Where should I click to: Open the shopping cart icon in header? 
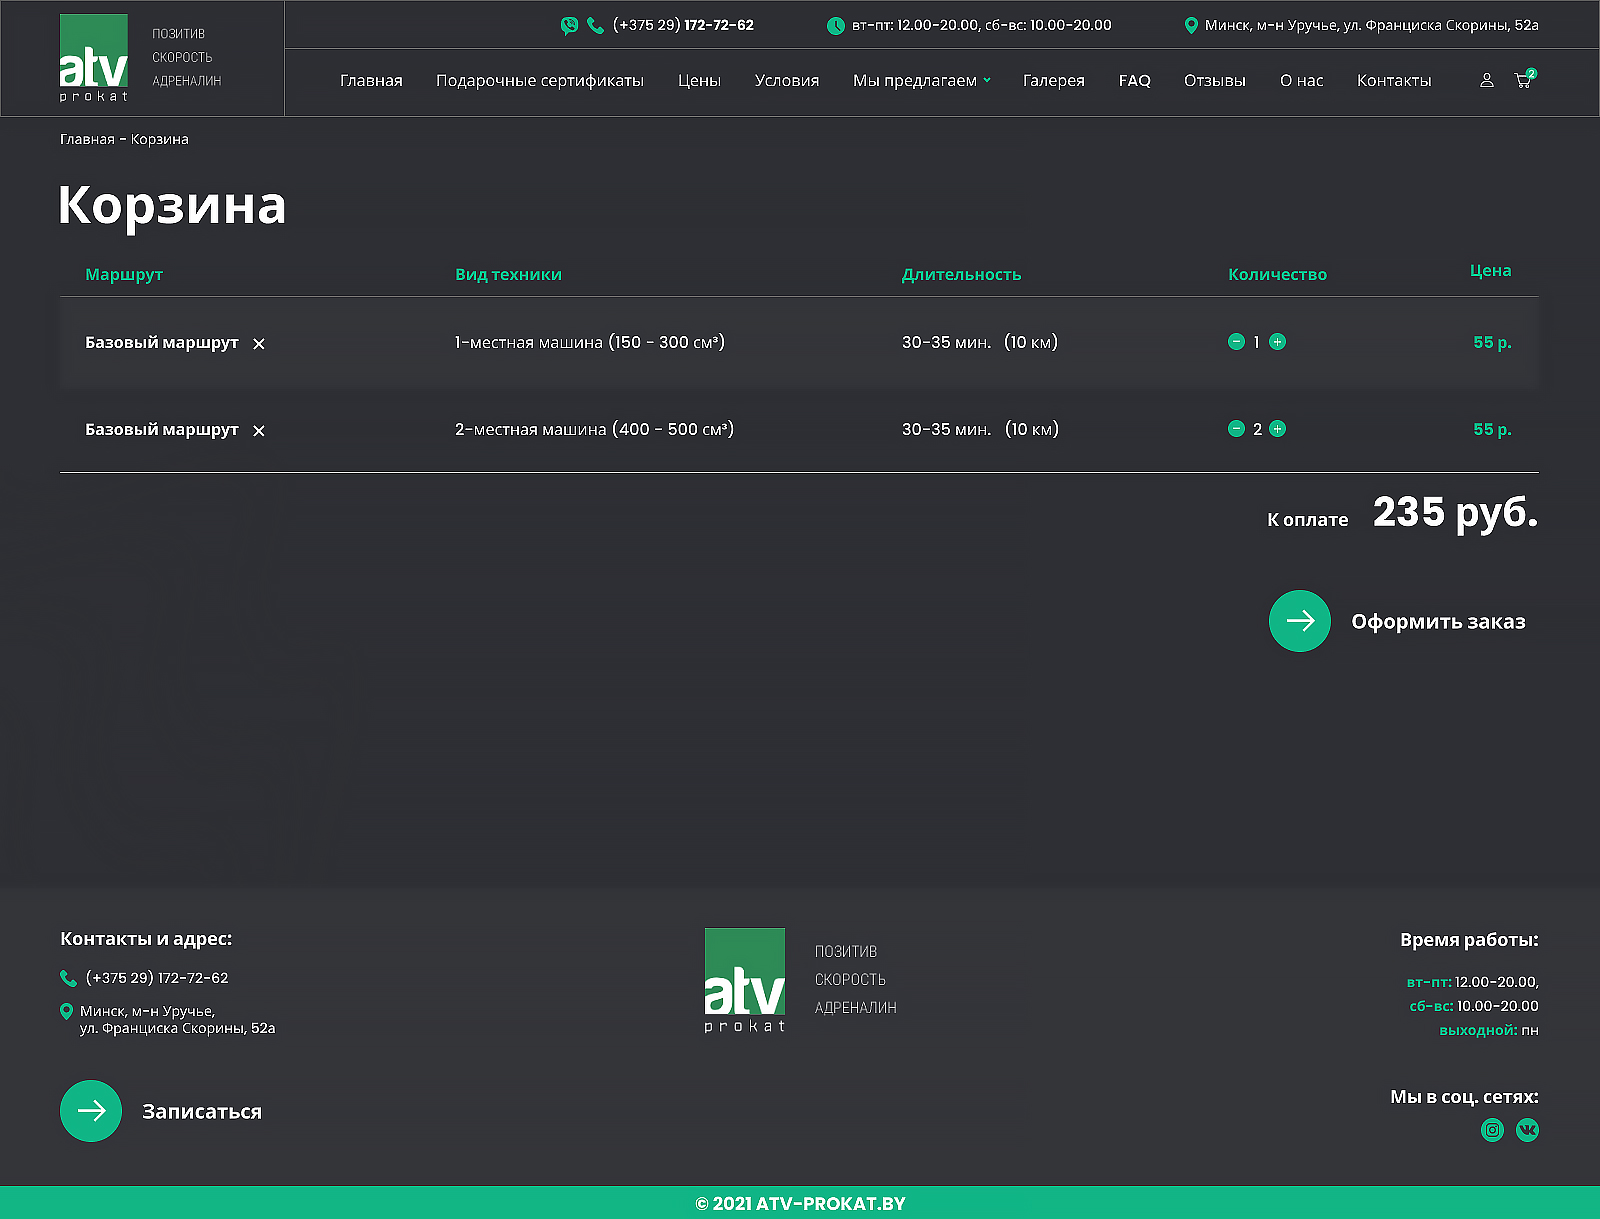[1523, 80]
